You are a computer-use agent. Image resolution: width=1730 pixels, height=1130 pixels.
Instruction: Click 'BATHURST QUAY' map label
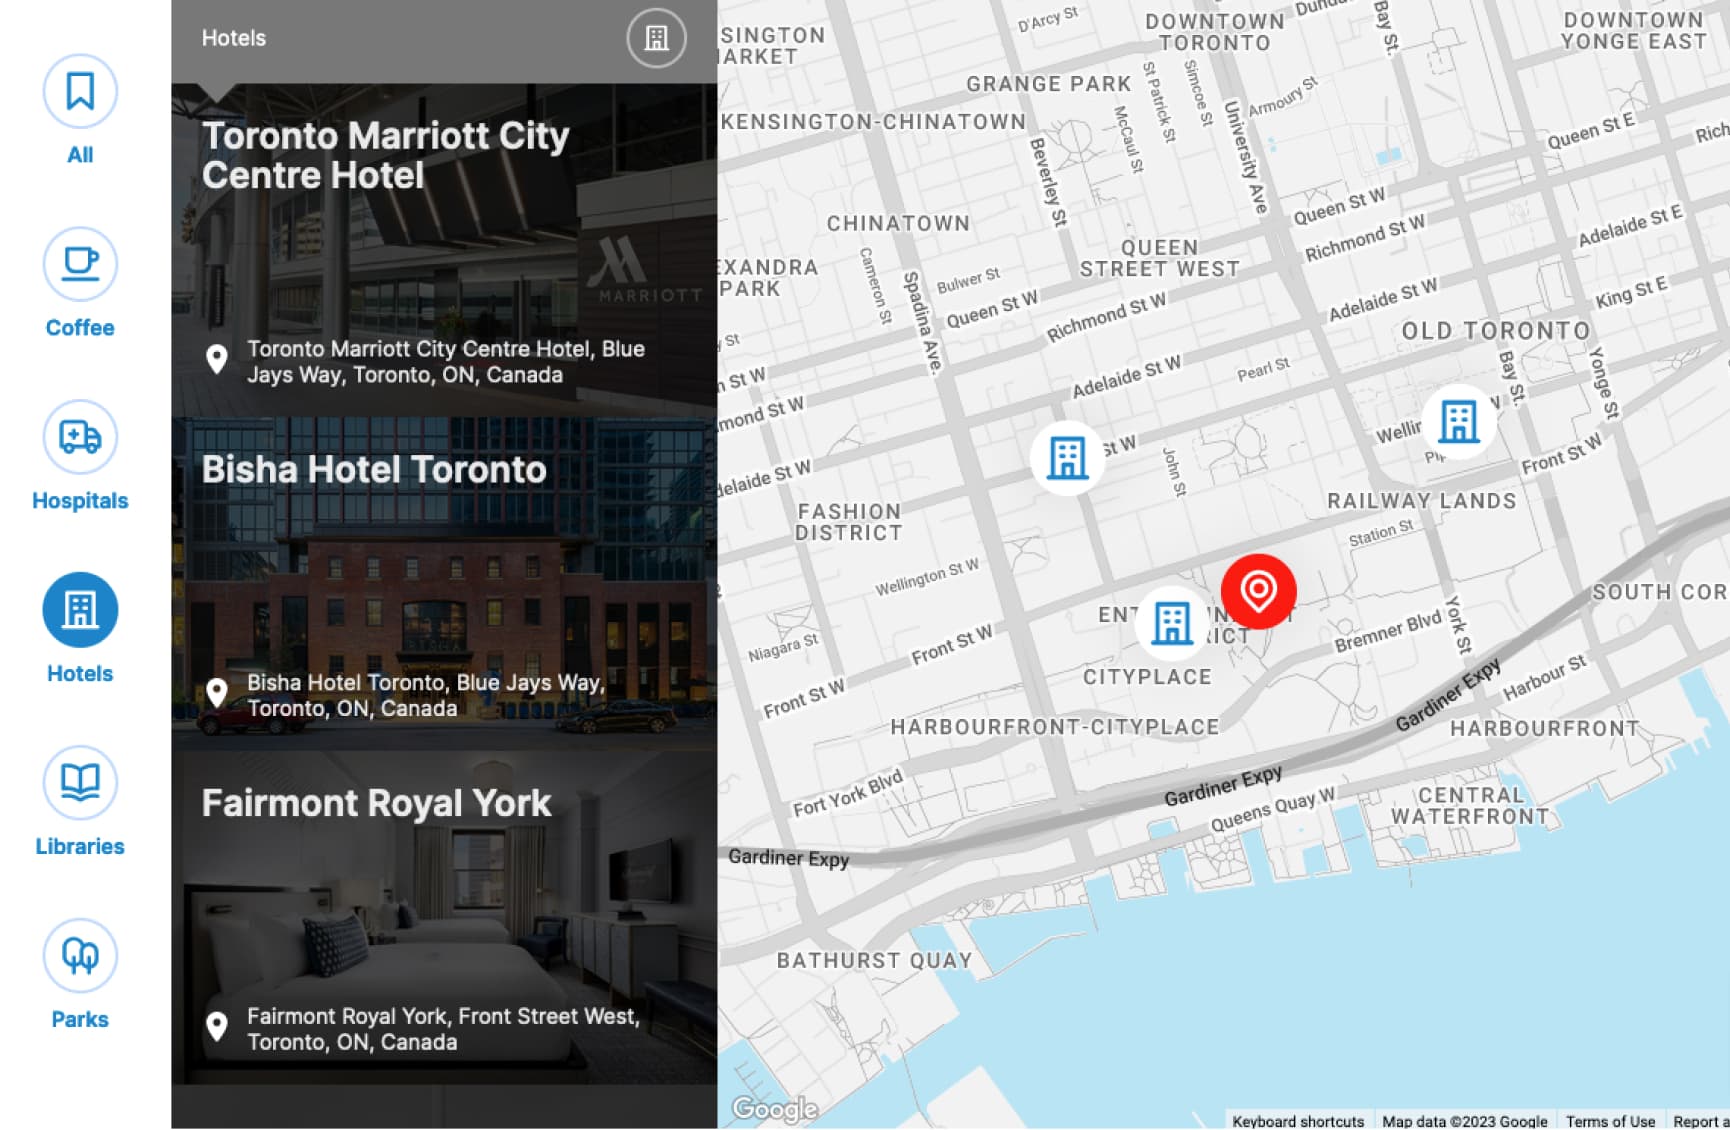[x=874, y=960]
